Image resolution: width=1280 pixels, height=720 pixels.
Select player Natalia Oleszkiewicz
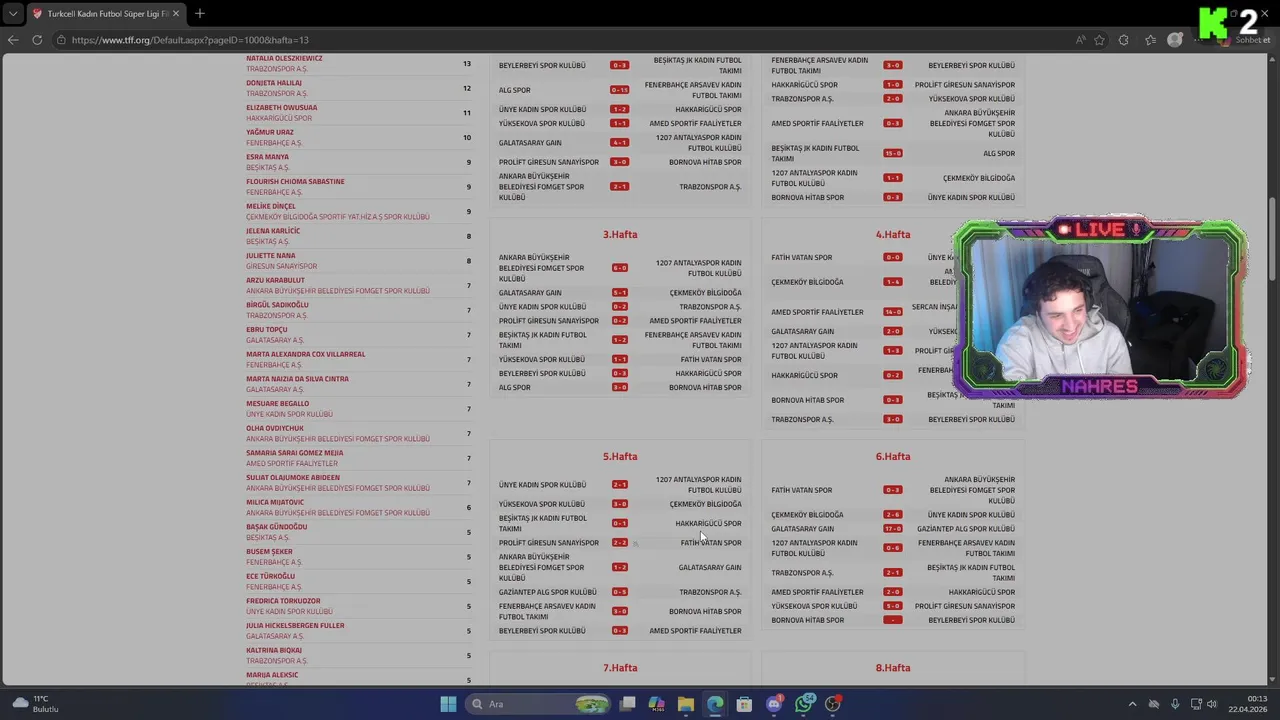tap(284, 58)
